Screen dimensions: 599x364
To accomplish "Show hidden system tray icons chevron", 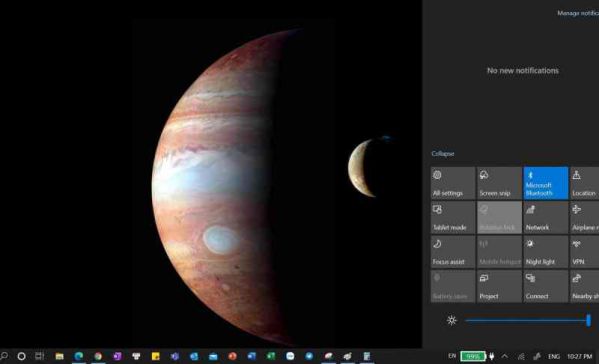I will 505,356.
